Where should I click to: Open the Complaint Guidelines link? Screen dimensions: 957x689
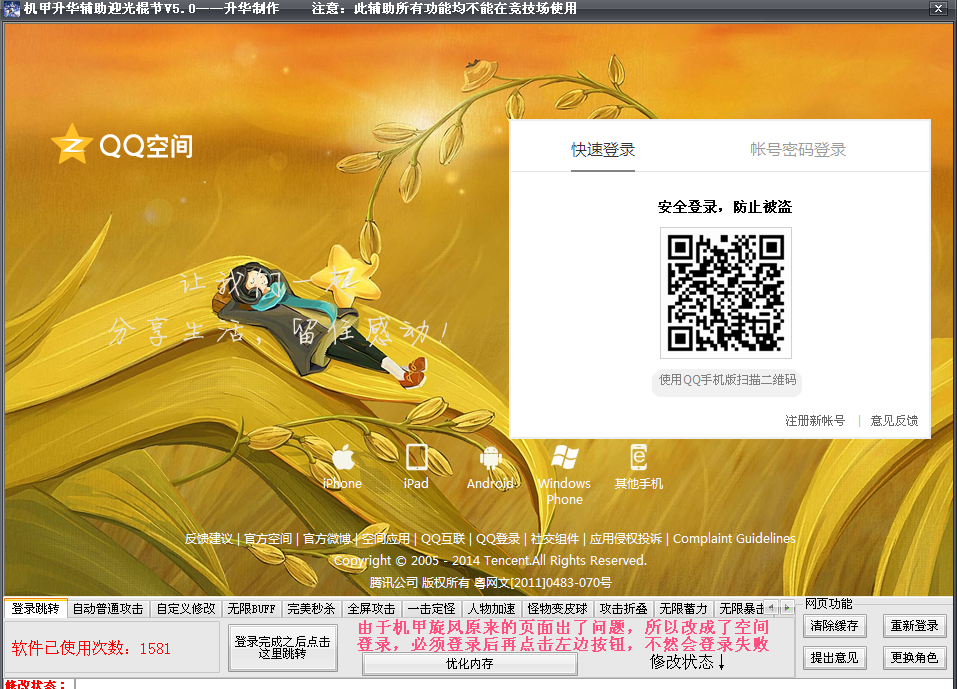click(x=734, y=538)
